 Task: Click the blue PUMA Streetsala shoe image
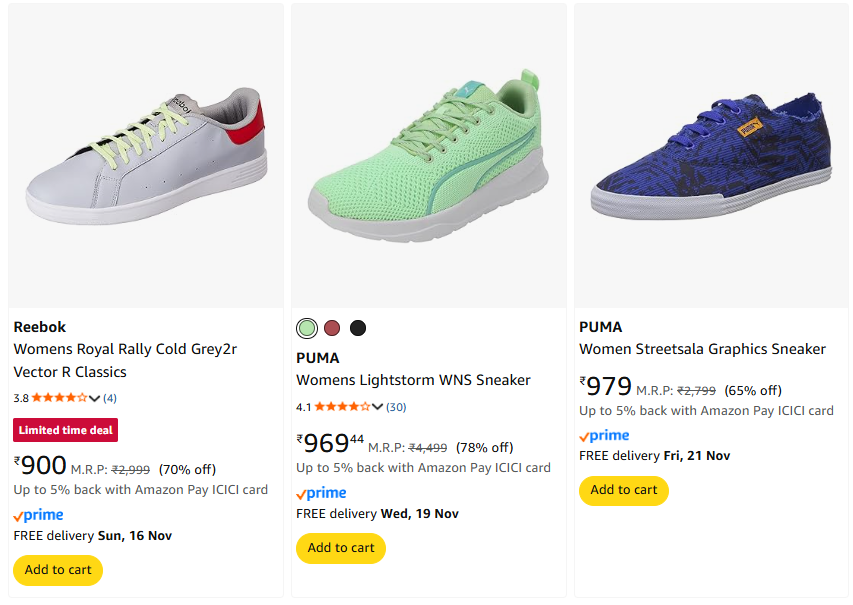711,155
